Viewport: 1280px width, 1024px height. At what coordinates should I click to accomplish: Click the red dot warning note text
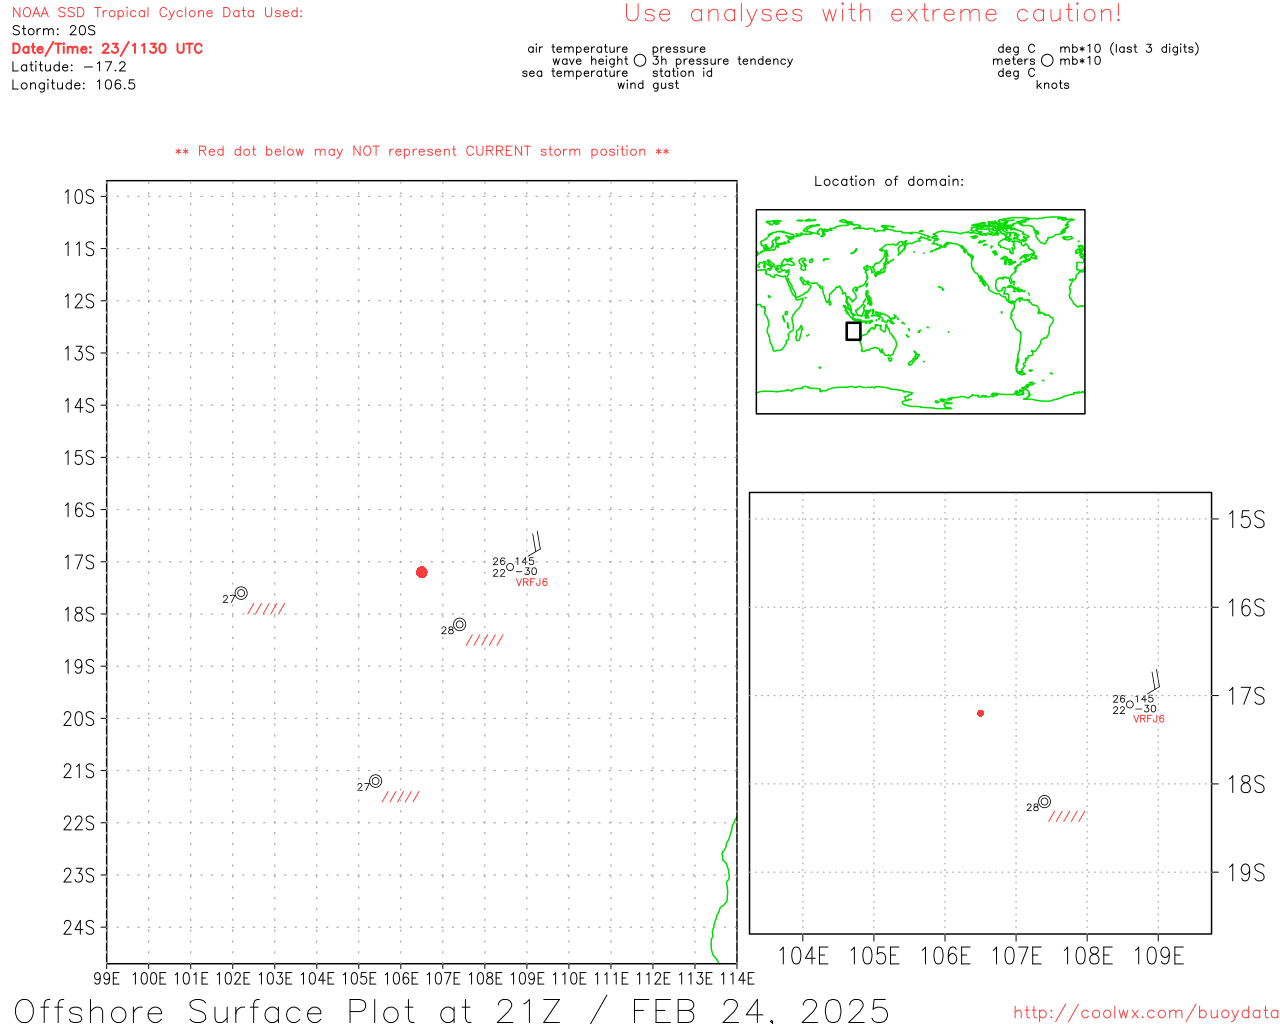pyautogui.click(x=422, y=151)
